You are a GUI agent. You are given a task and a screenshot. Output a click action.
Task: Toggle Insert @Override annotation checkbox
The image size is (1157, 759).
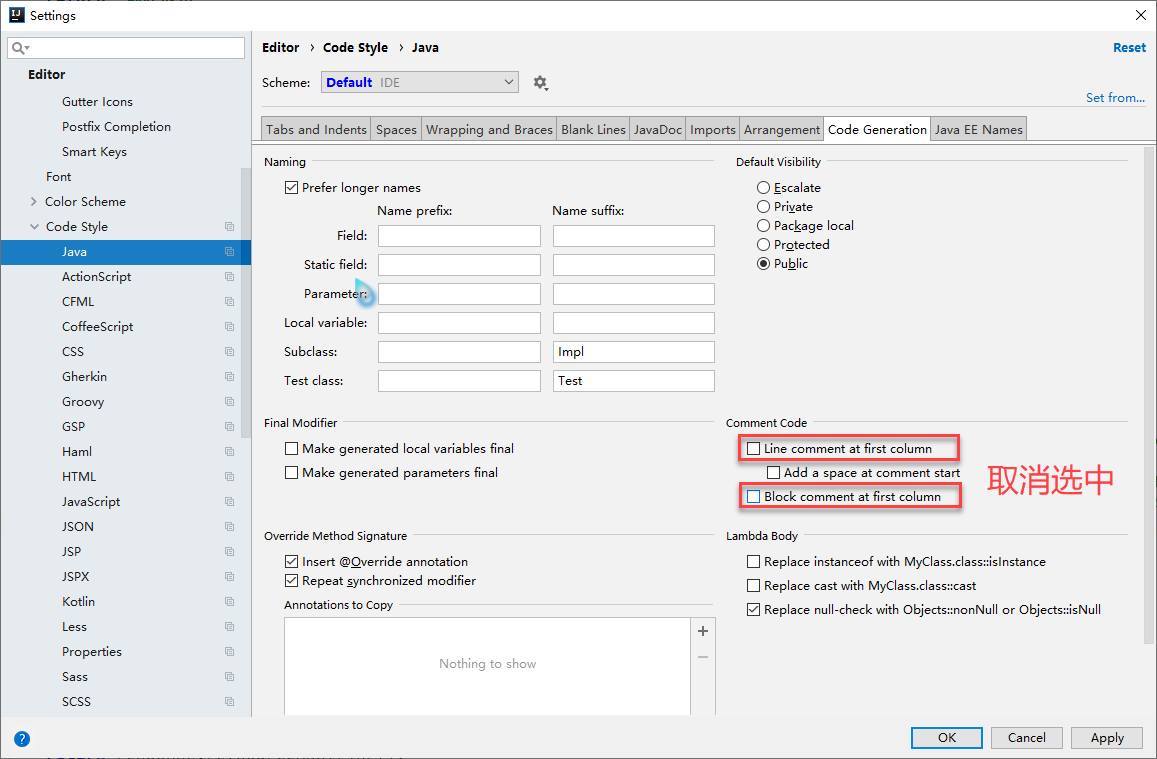(291, 562)
